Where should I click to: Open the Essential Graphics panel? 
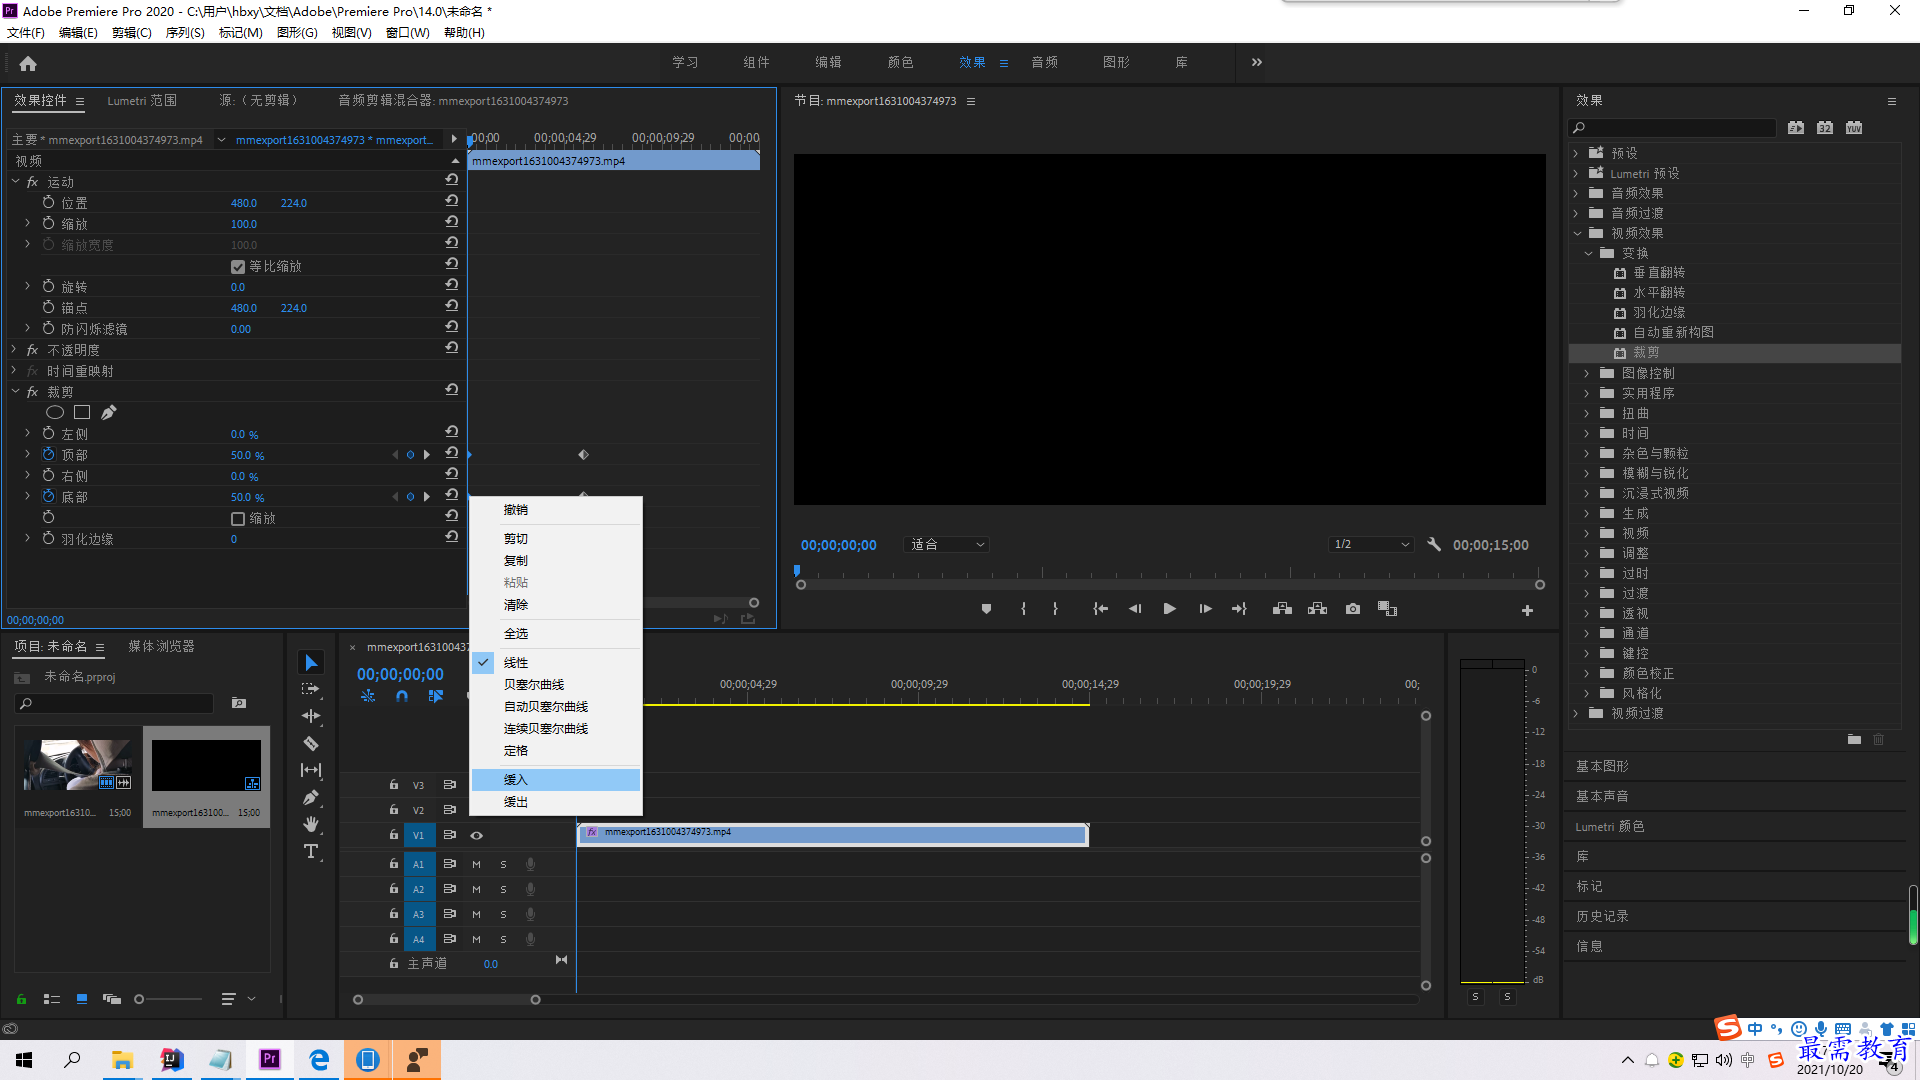[x=1602, y=766]
